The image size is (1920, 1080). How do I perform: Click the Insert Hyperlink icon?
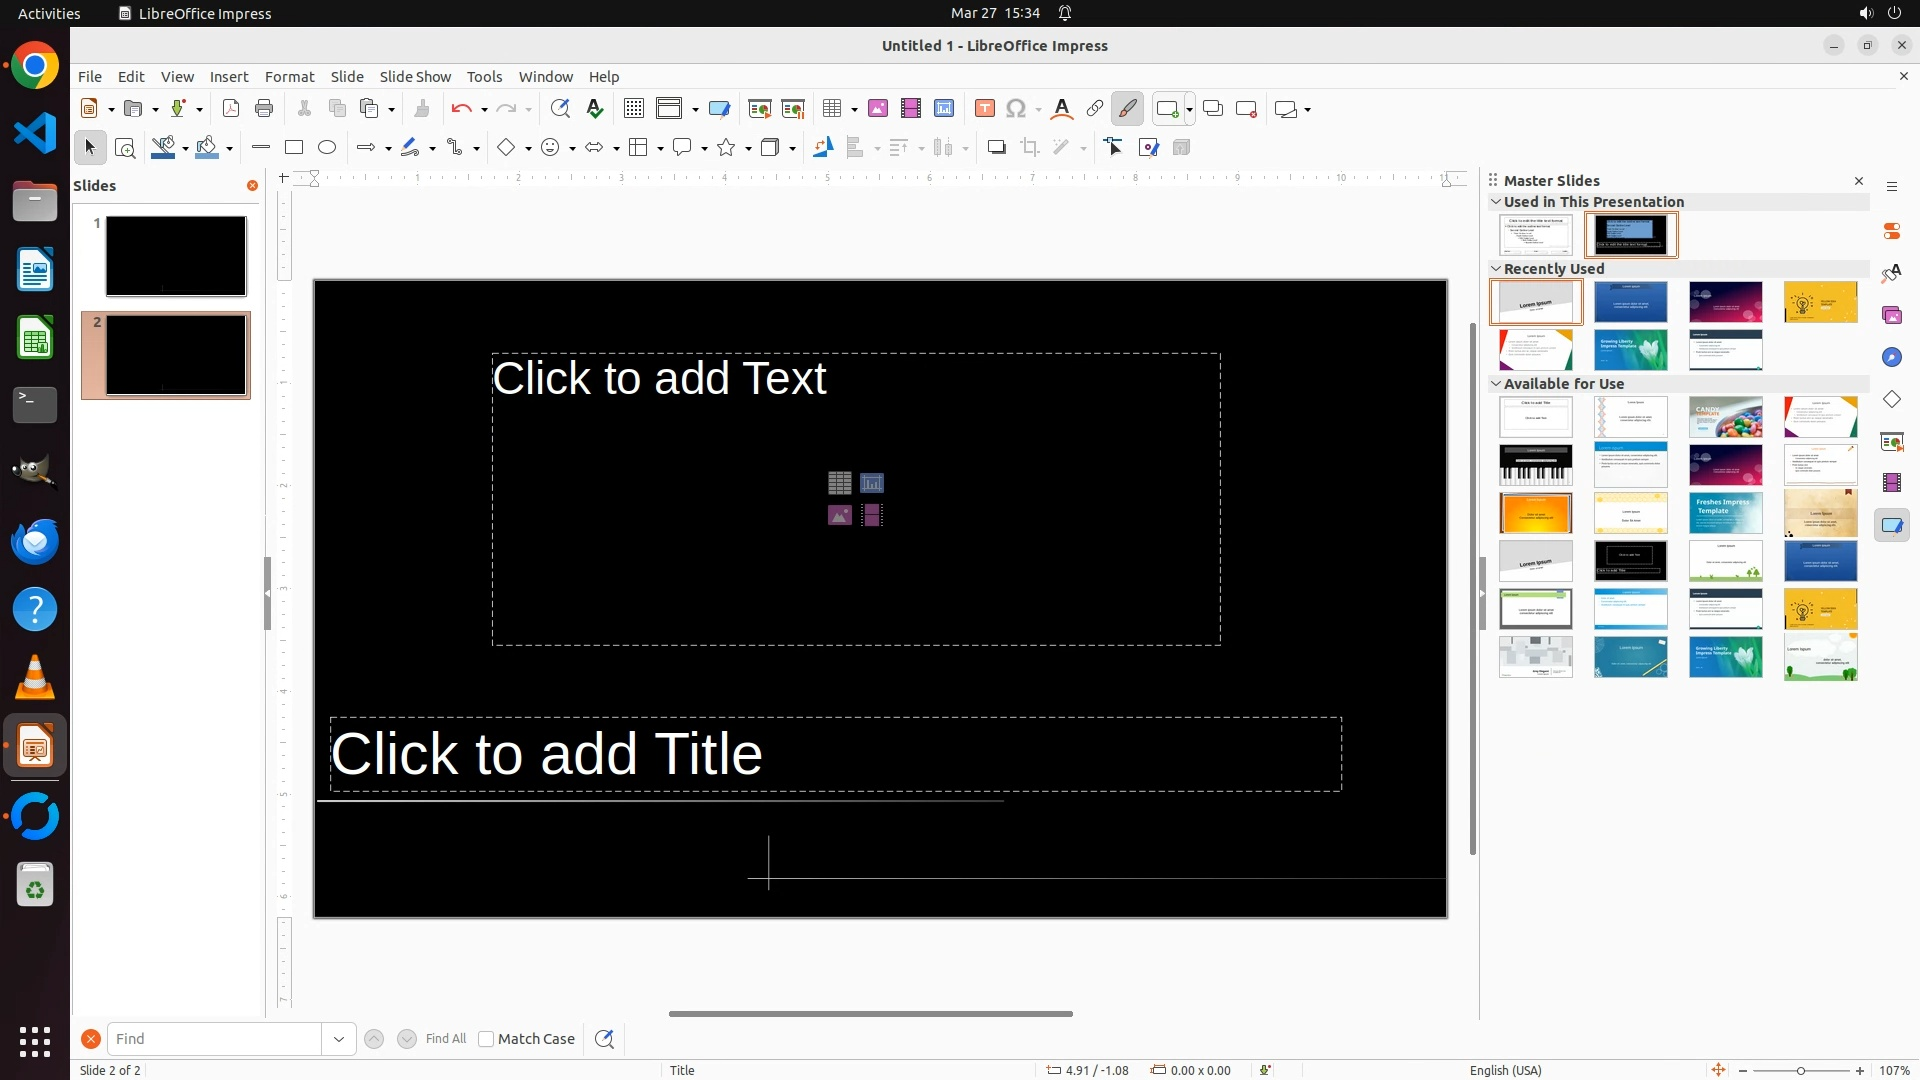click(1095, 109)
